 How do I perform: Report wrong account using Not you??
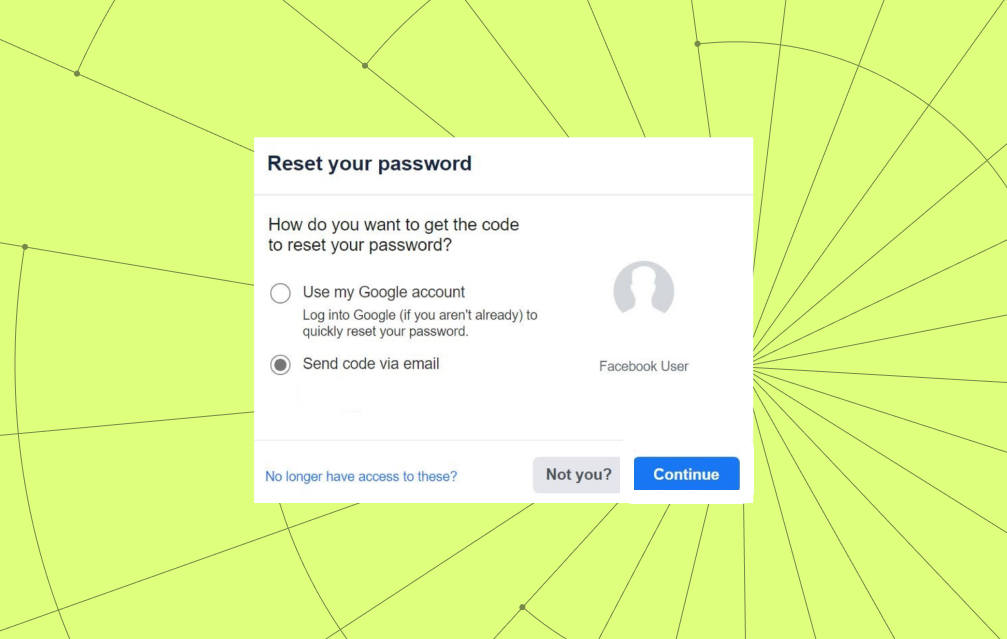click(x=576, y=474)
